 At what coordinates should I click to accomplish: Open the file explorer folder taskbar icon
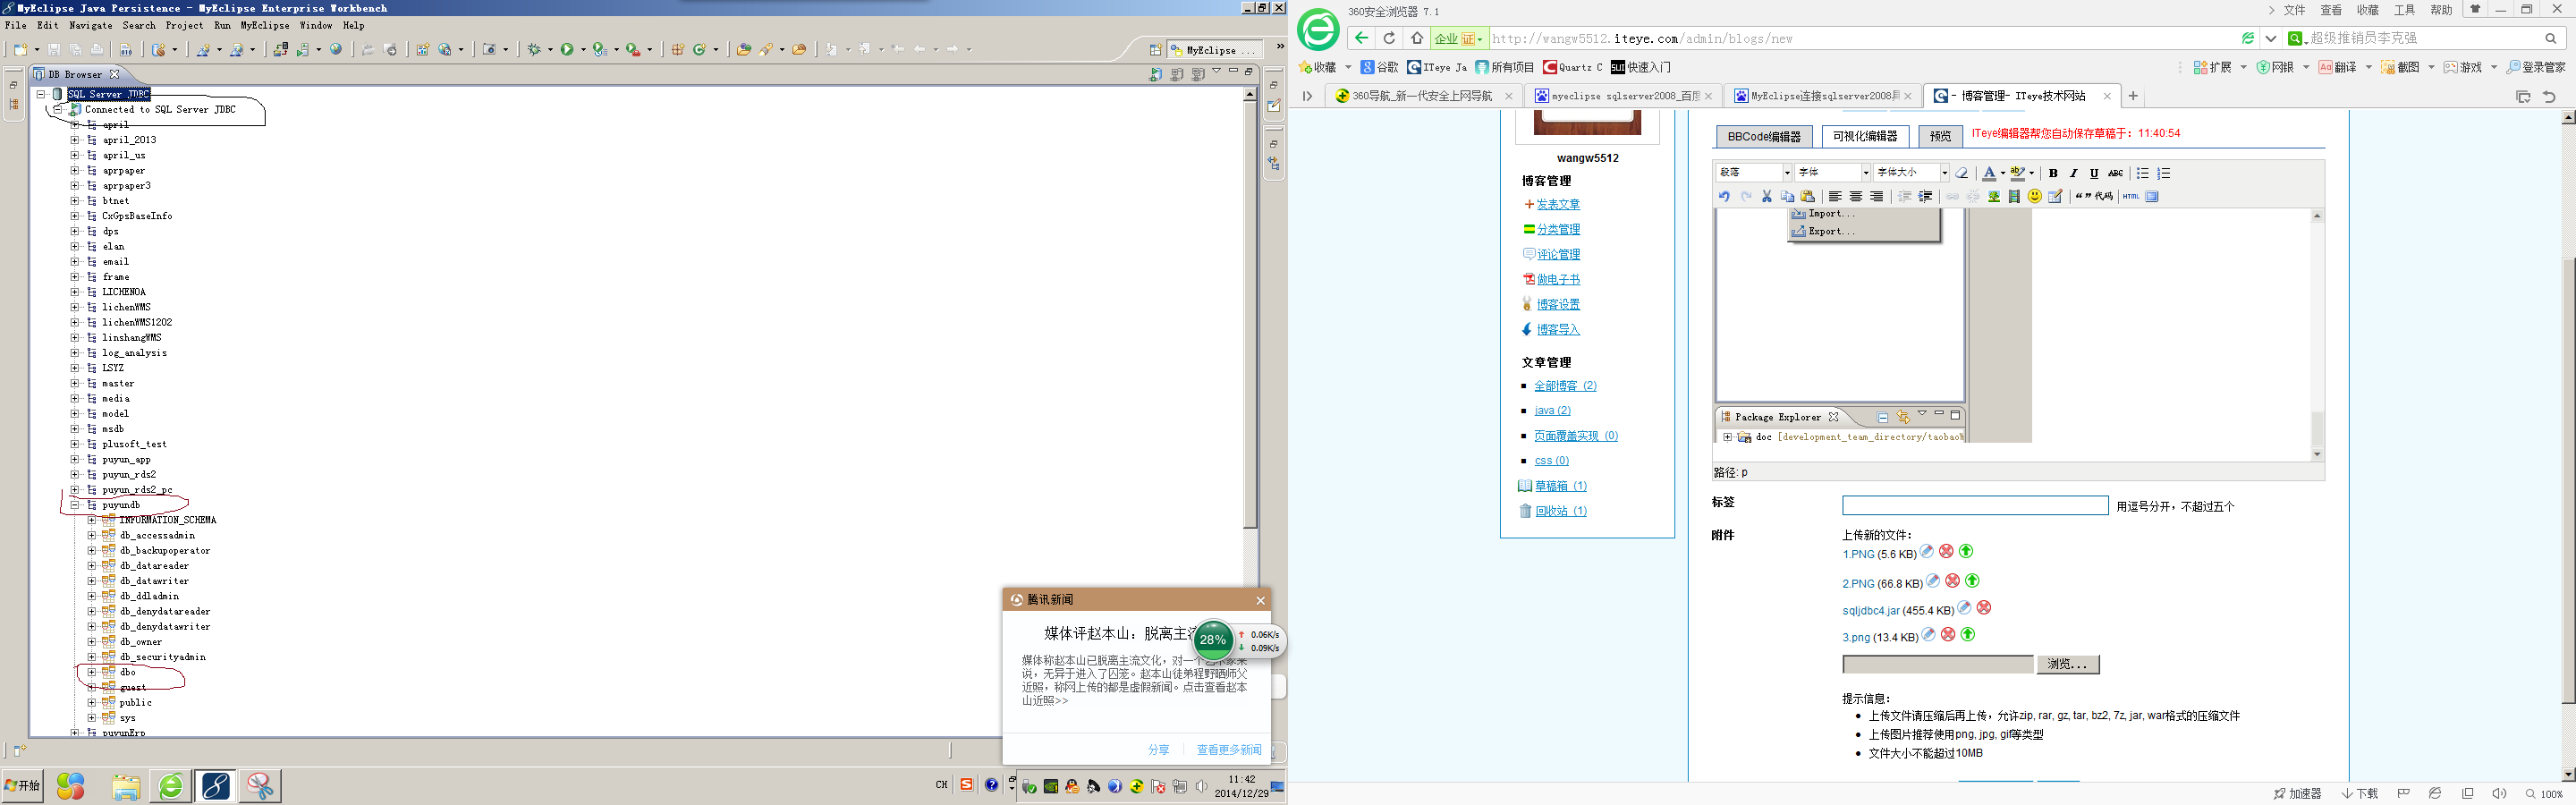pos(125,786)
